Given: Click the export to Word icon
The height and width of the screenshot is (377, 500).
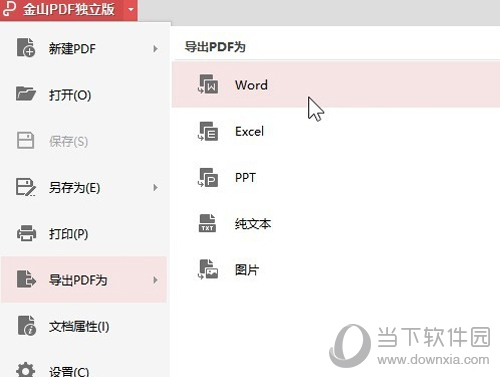Looking at the screenshot, I should pos(208,84).
